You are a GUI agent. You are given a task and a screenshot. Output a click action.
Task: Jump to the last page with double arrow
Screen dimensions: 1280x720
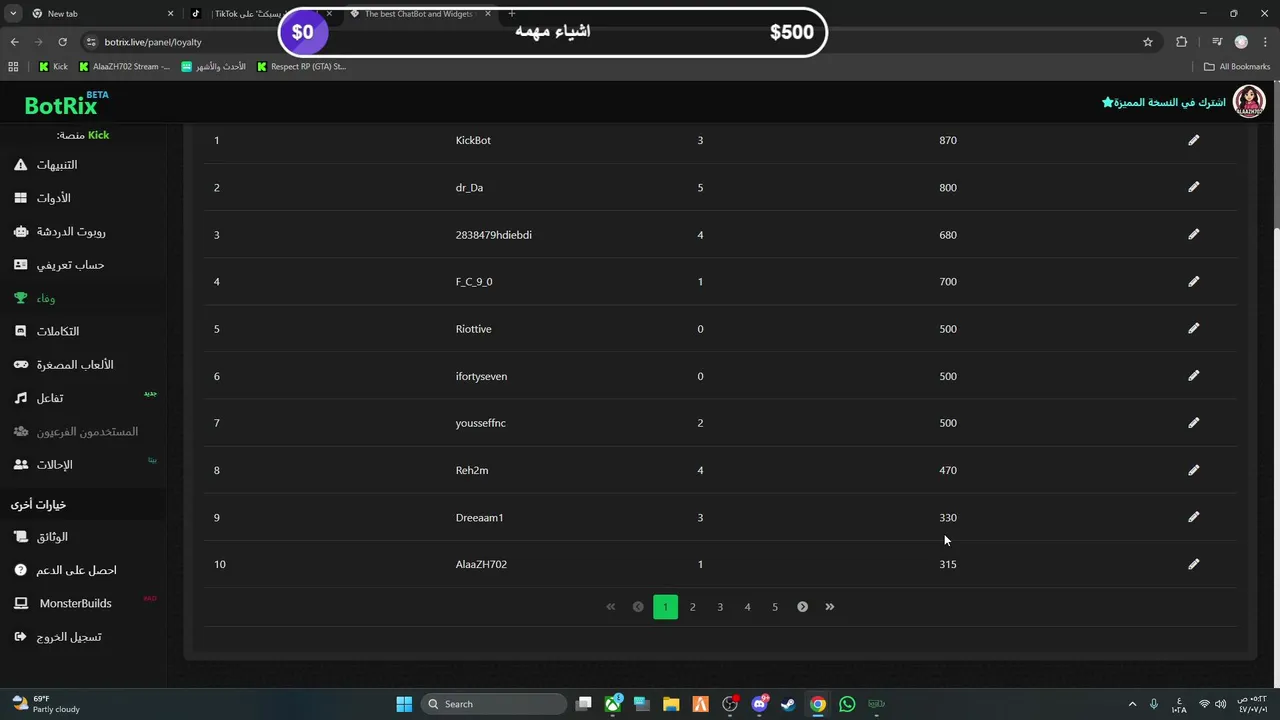click(830, 607)
